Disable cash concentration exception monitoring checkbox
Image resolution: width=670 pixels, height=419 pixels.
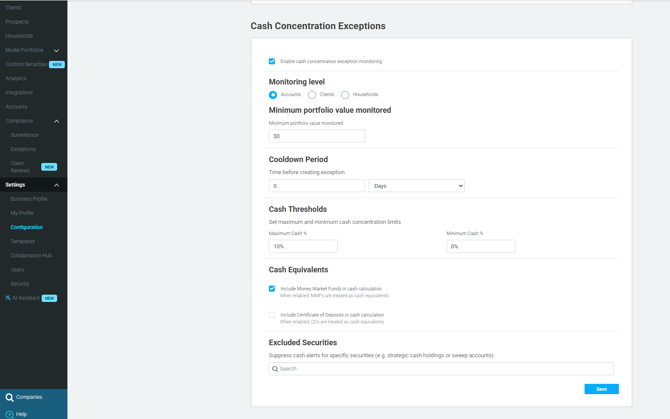272,61
